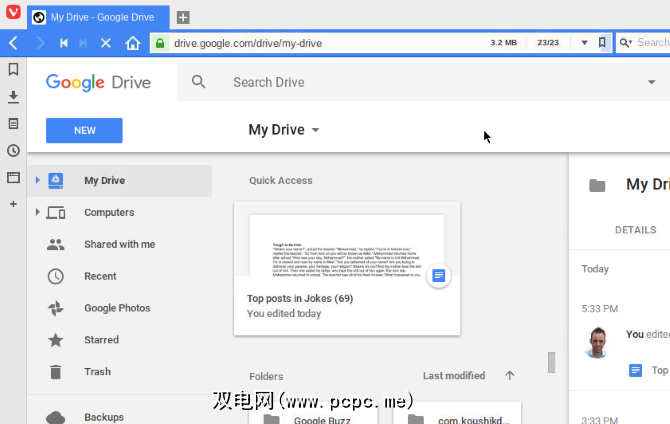Image resolution: width=670 pixels, height=424 pixels.
Task: Go to the browser home page
Action: pos(132,43)
